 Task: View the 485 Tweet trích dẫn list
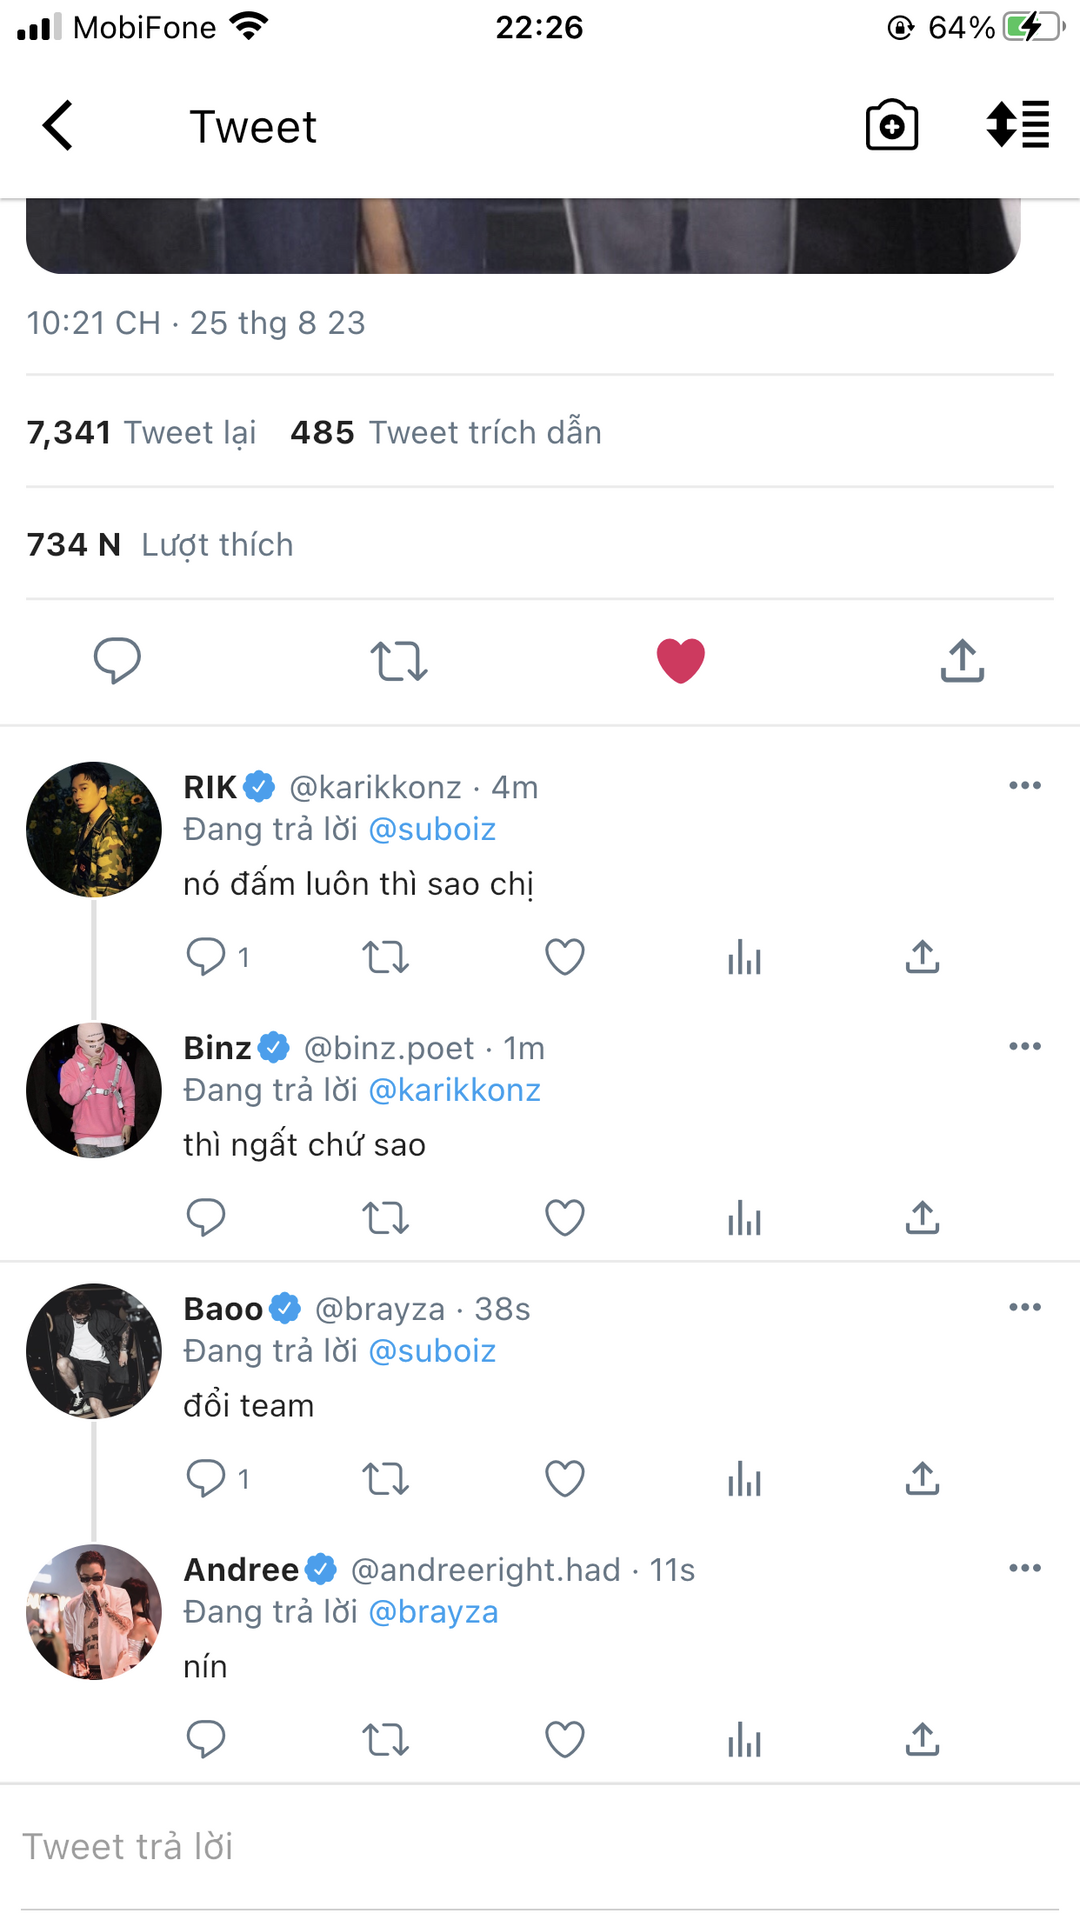446,433
